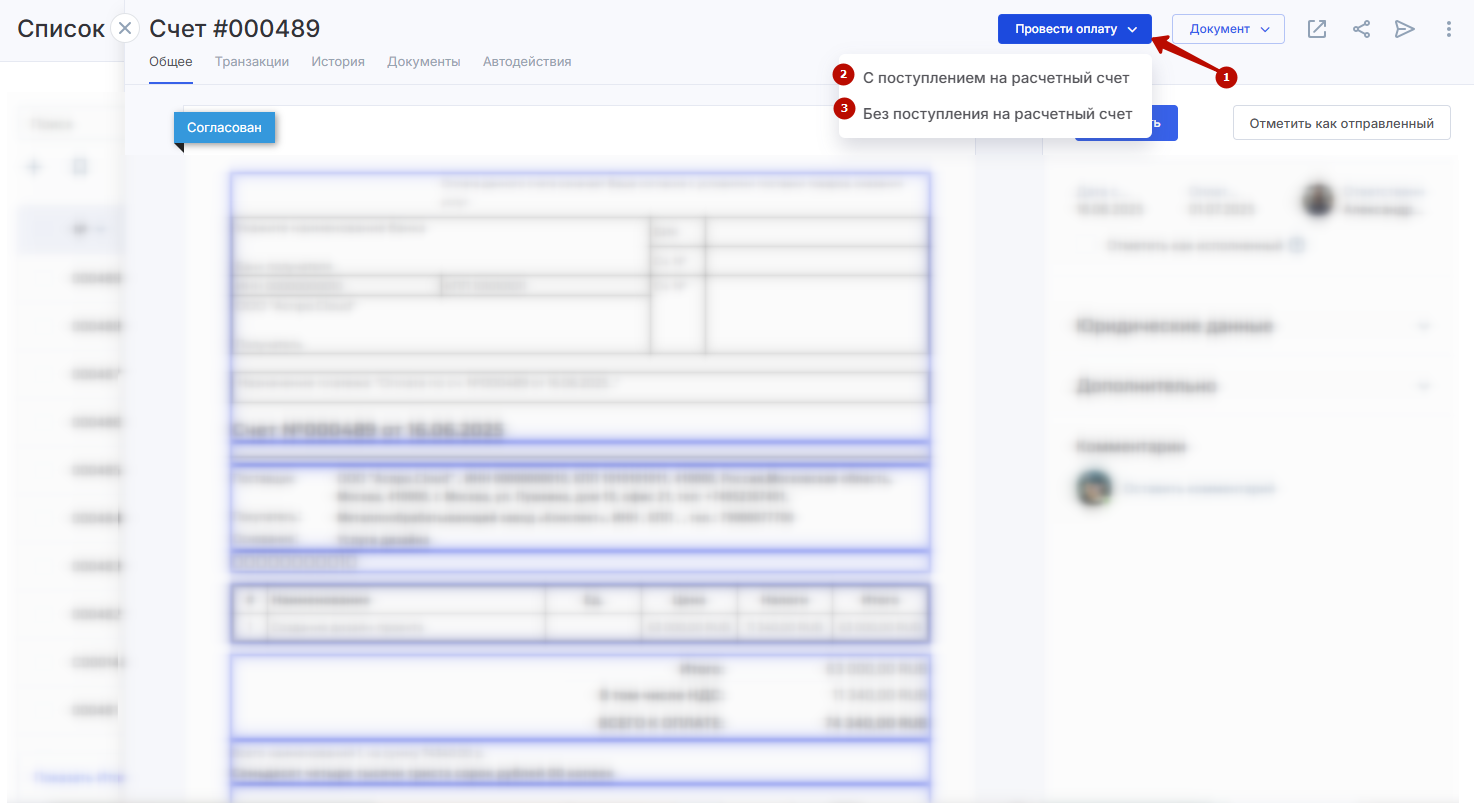
Task: Expand the 'Юридические данные' section
Action: click(x=1423, y=326)
